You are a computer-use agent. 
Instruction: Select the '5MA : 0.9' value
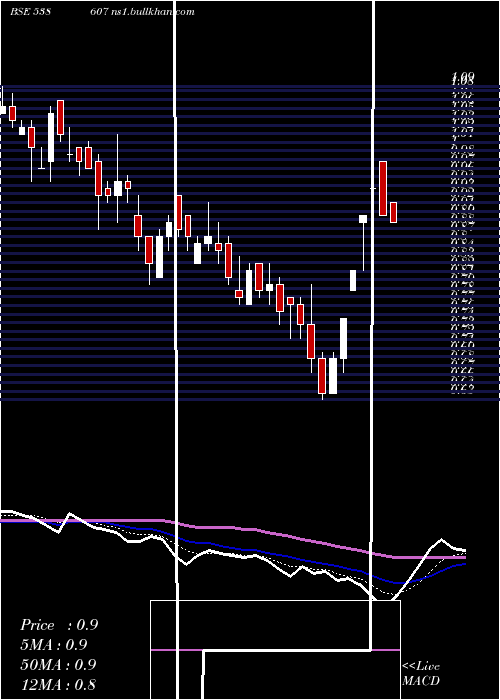click(x=54, y=645)
